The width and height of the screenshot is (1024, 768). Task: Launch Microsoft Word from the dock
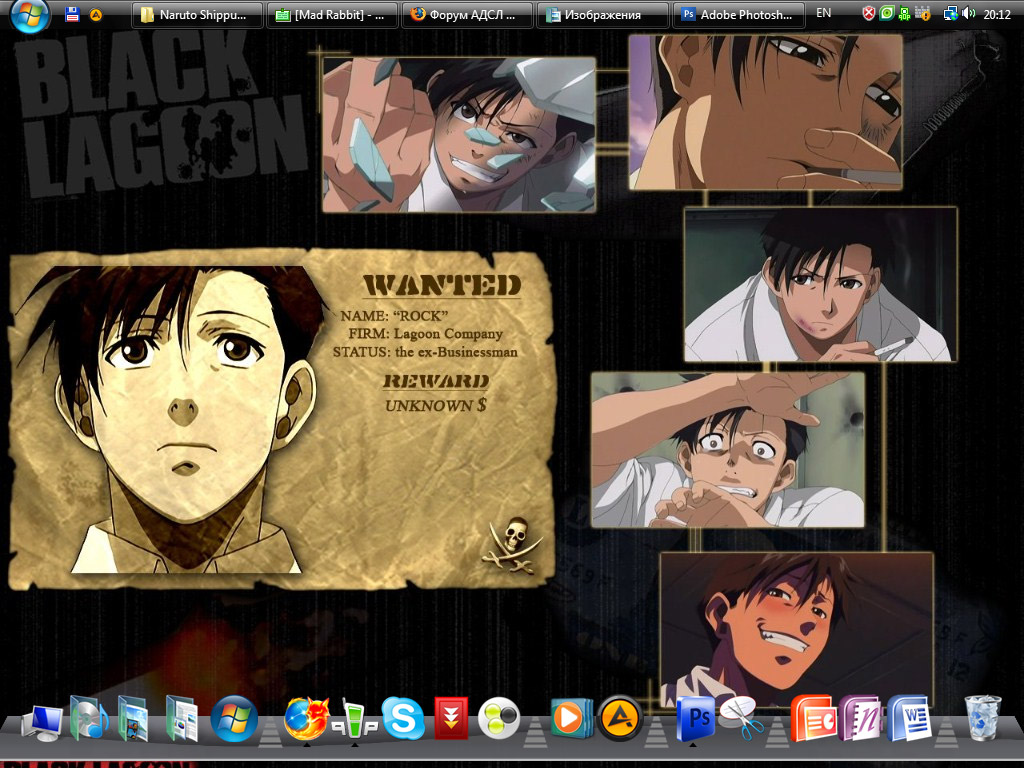click(x=908, y=718)
